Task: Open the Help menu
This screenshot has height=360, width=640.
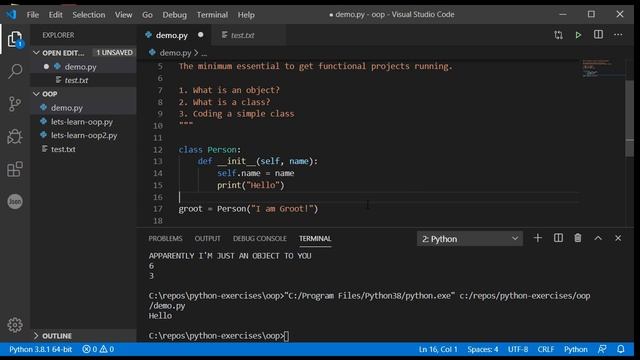Action: pyautogui.click(x=246, y=15)
